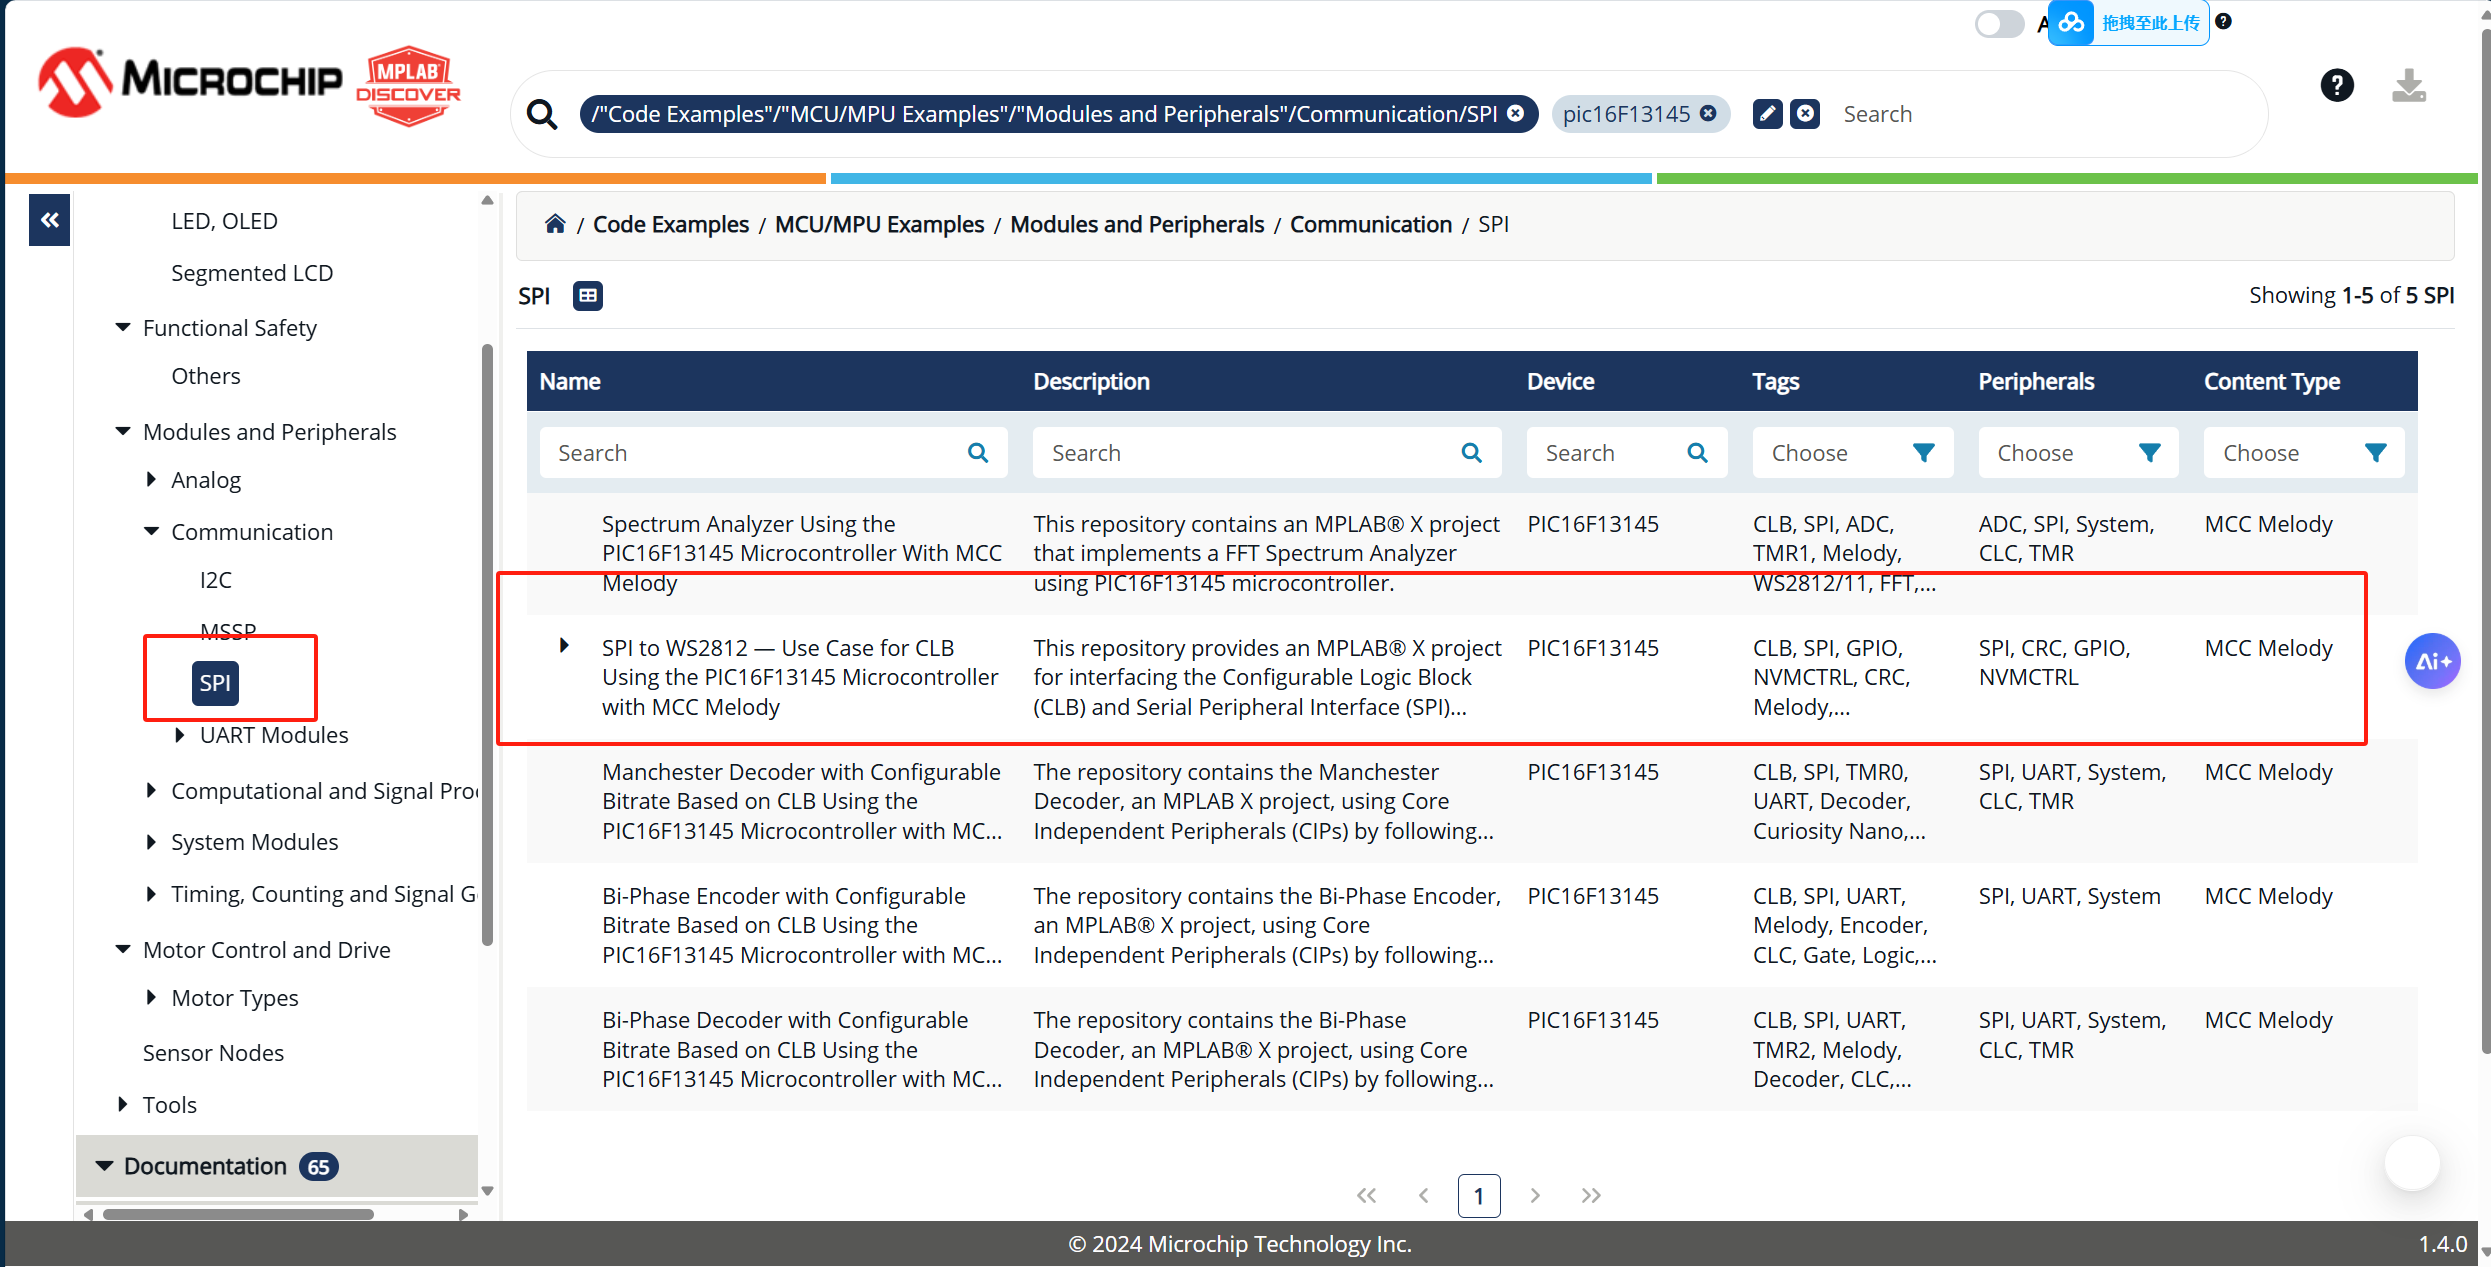Screen dimensions: 2491x1267
Task: Open Spectrum Analyzer example row
Action: pos(1471,553)
